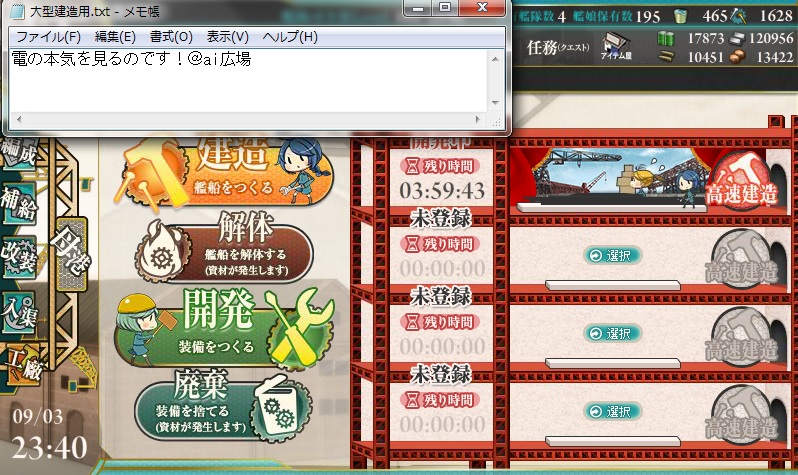The height and width of the screenshot is (475, 798).
Task: Open the 改装 remodel sidebar icon
Action: (19, 256)
